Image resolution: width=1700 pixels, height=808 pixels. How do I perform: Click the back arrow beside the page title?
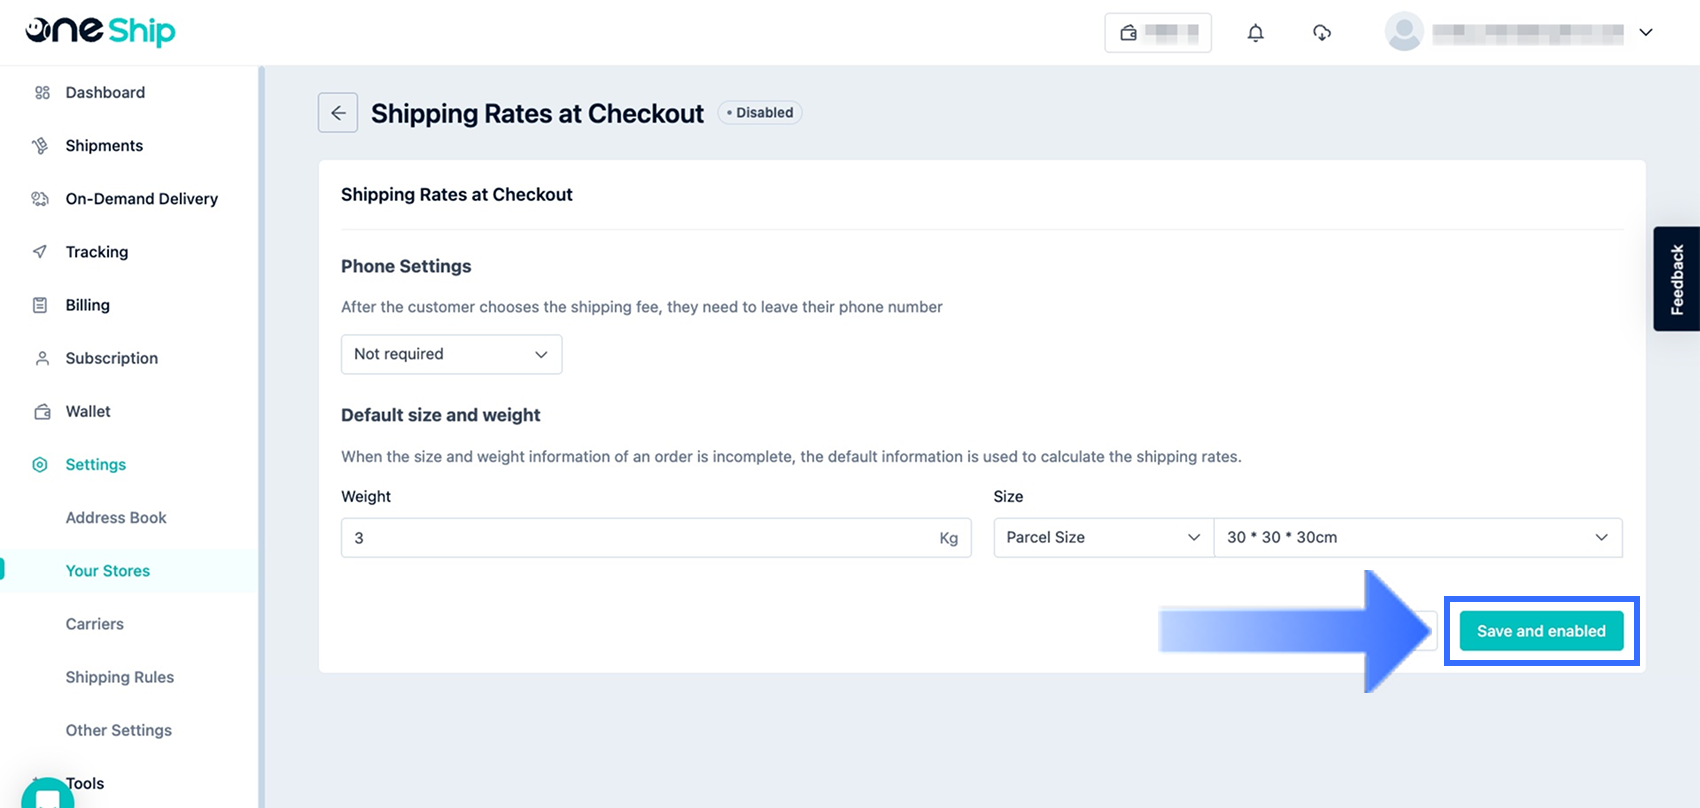click(x=338, y=113)
